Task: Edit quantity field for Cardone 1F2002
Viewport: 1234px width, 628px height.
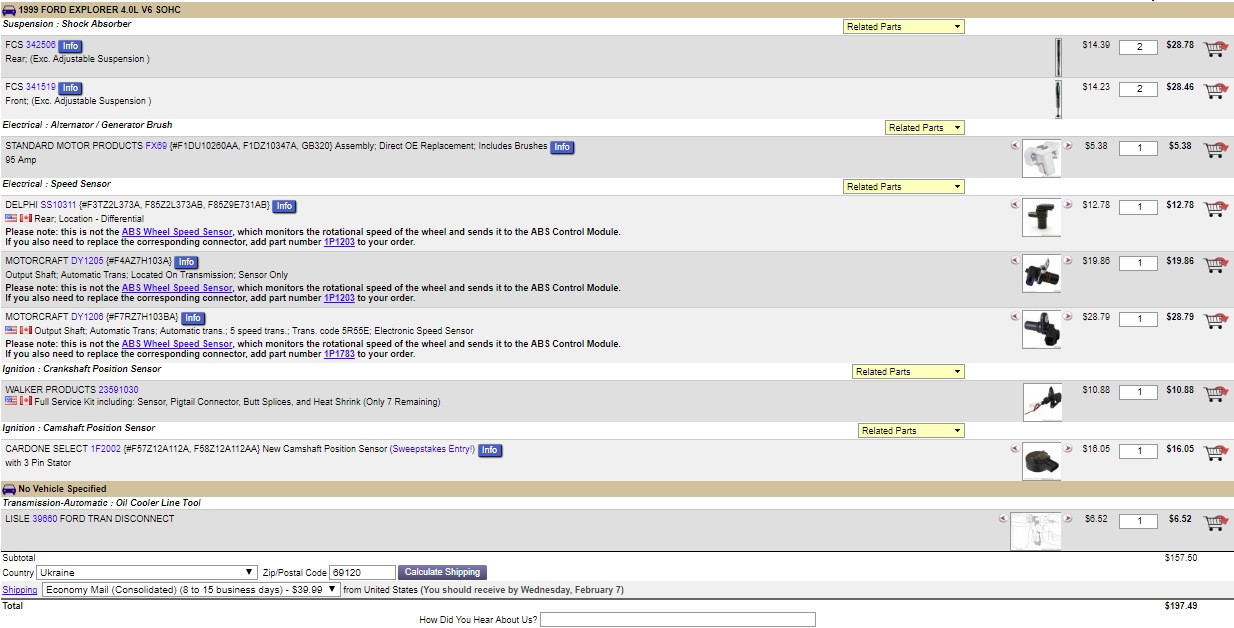Action: click(x=1138, y=451)
